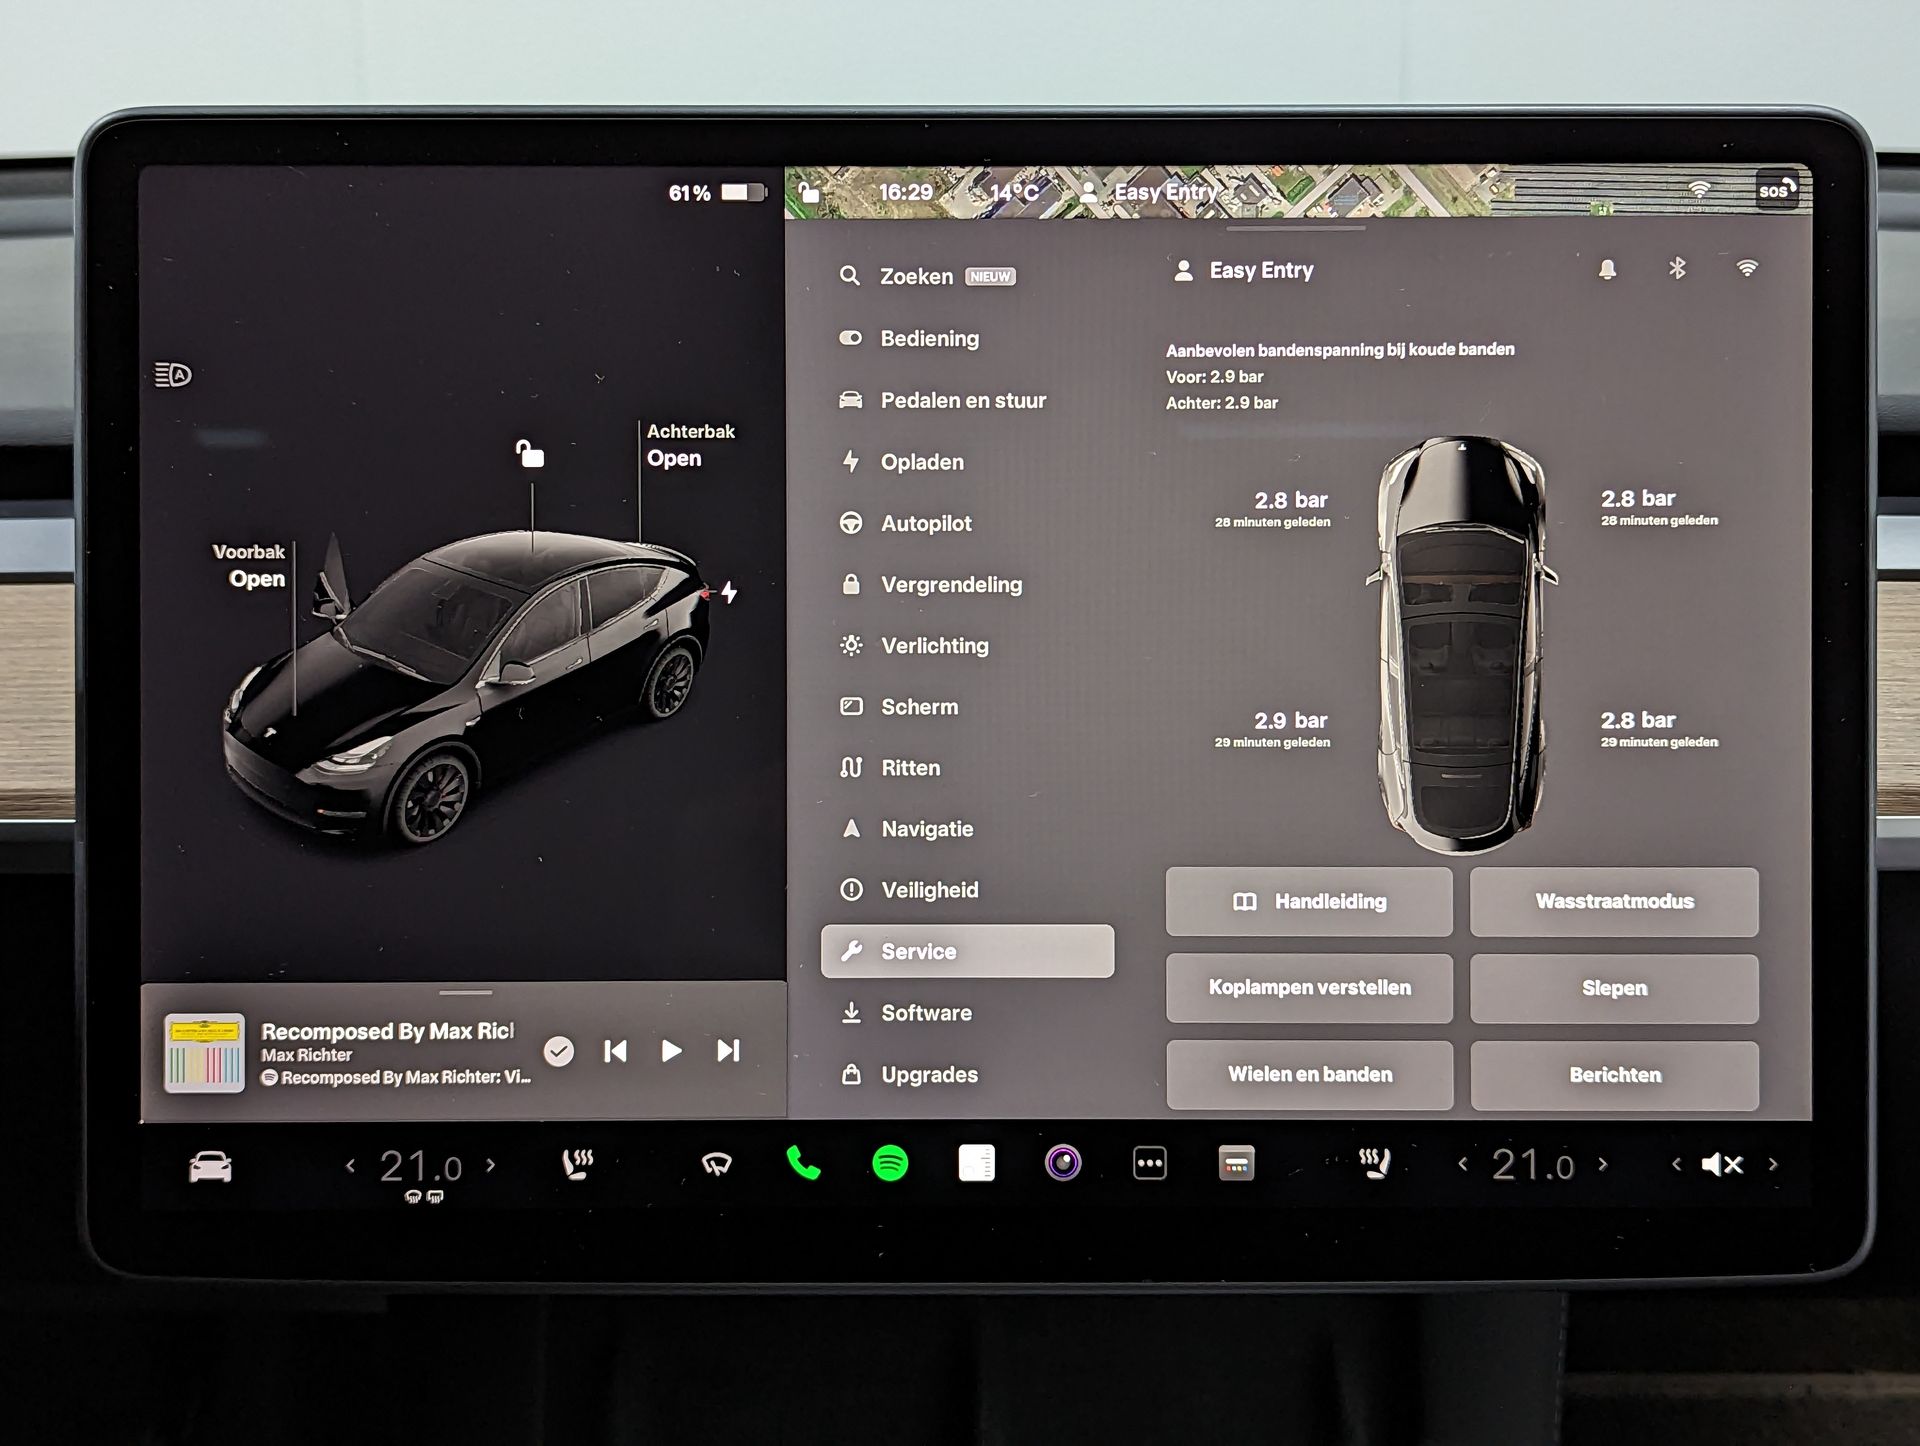This screenshot has height=1446, width=1920.
Task: Expand the media player drag handle
Action: tap(465, 993)
